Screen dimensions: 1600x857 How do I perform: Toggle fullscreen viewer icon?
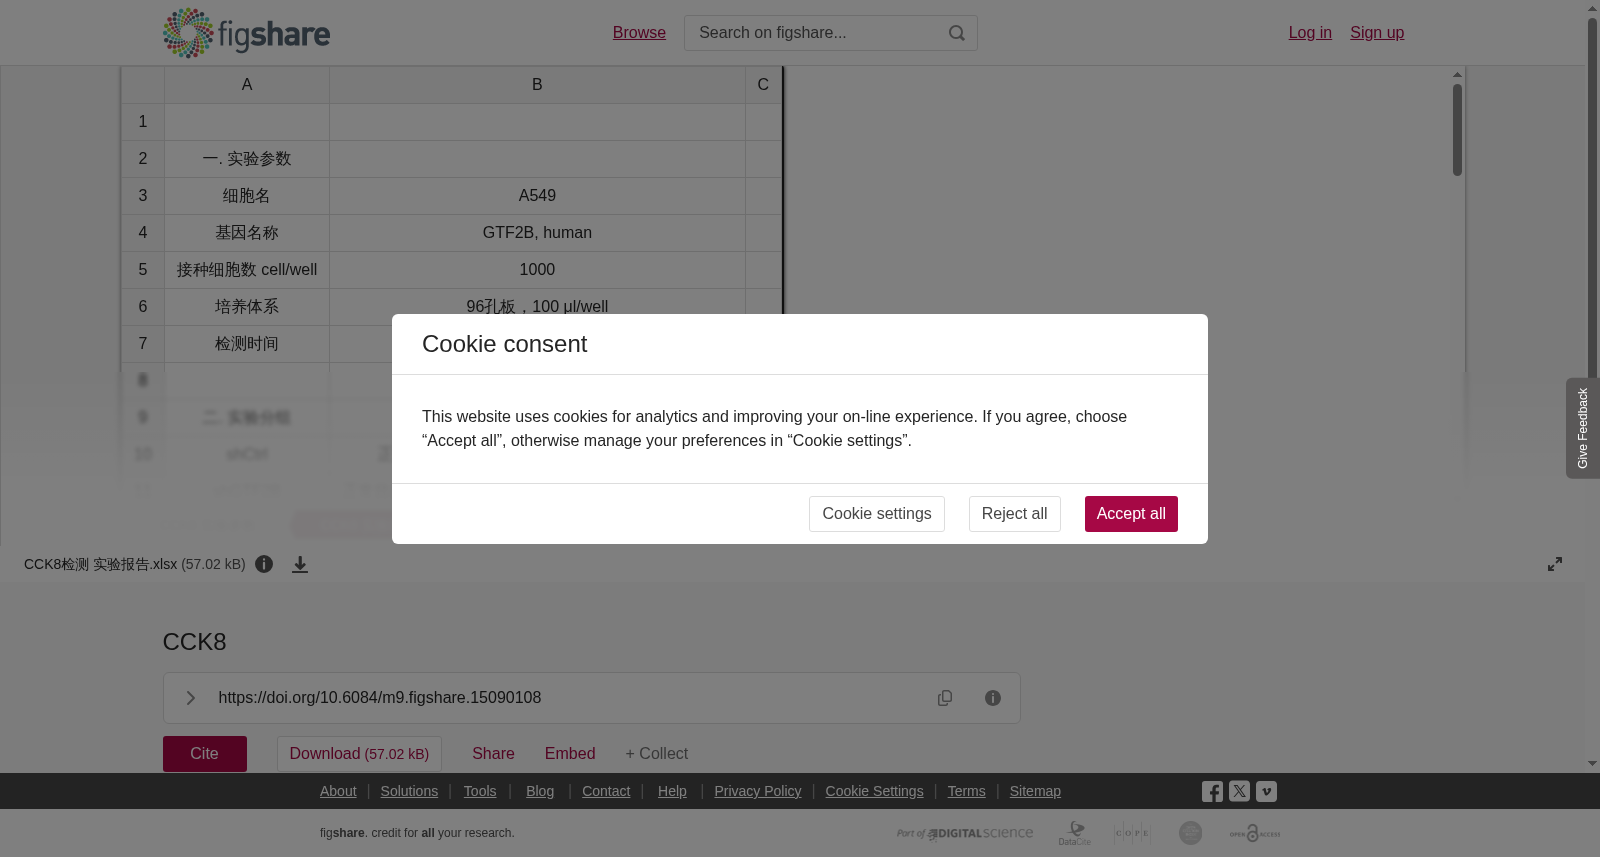[x=1555, y=564]
